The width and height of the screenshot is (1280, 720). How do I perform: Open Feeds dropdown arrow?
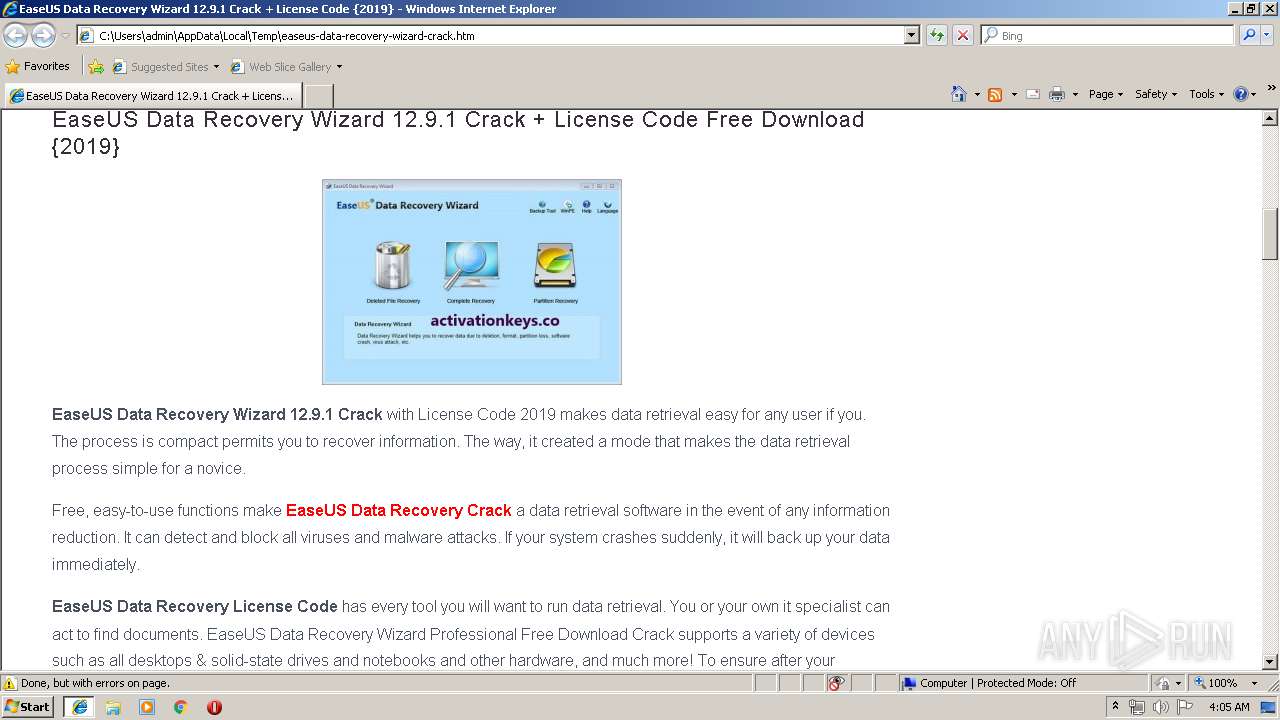coord(1014,94)
